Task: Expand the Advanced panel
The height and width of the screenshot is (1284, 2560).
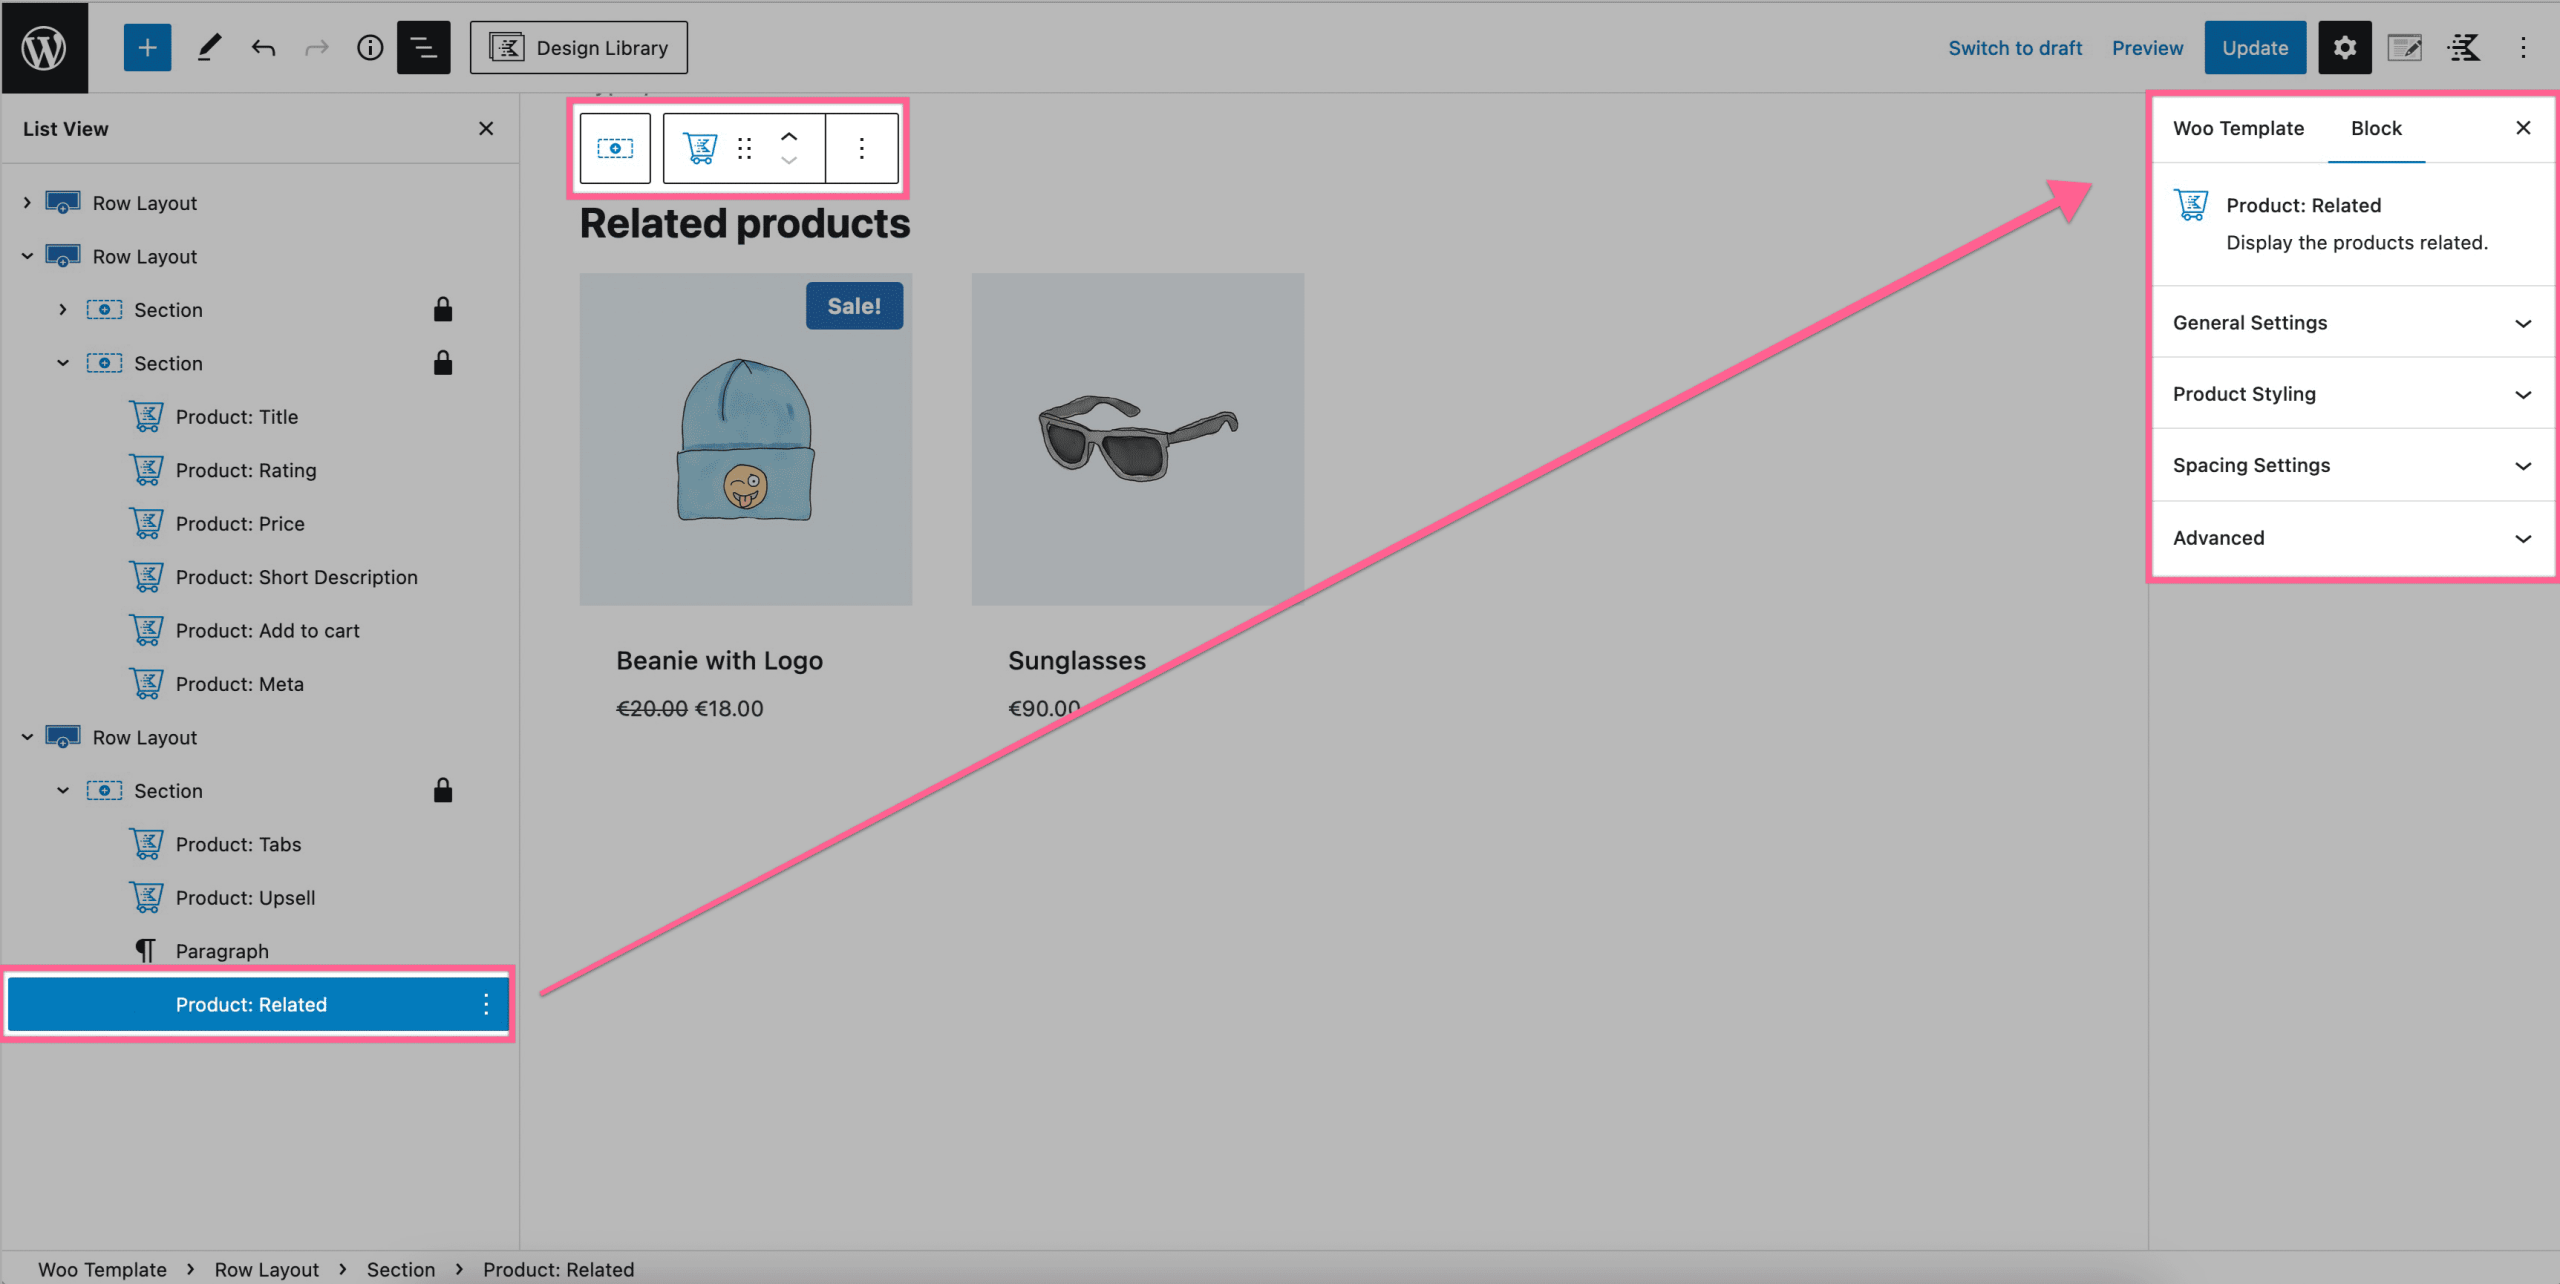Action: (2353, 538)
